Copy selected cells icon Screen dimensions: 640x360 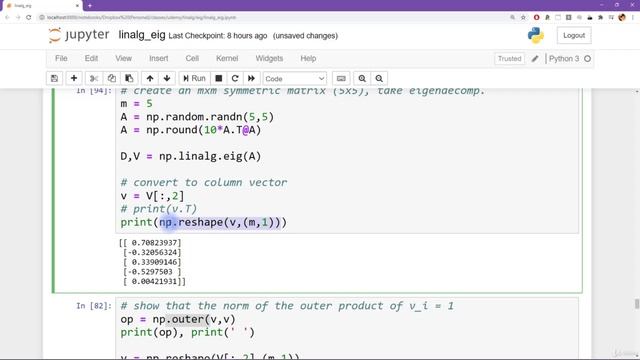[111, 78]
